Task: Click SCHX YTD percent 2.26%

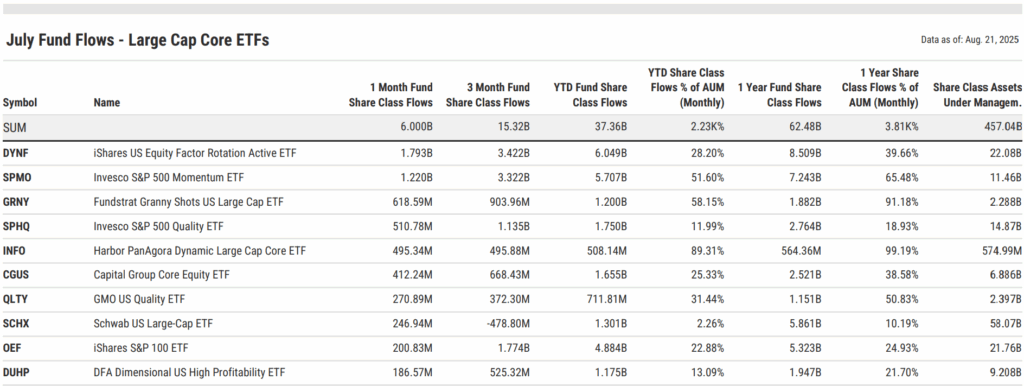Action: (x=712, y=323)
